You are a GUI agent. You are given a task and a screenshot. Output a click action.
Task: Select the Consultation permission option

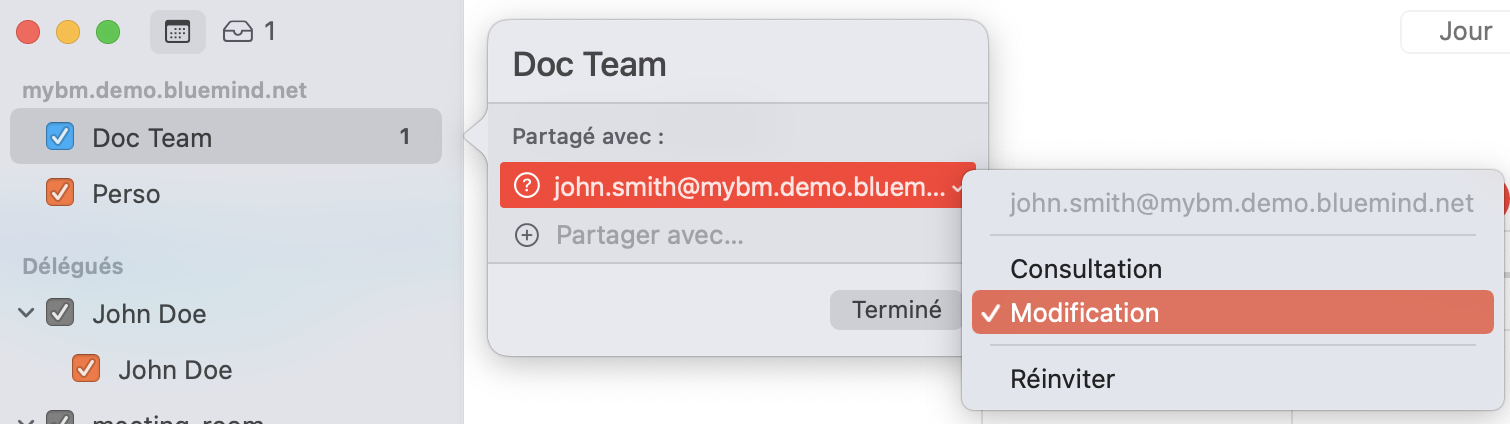click(1086, 269)
